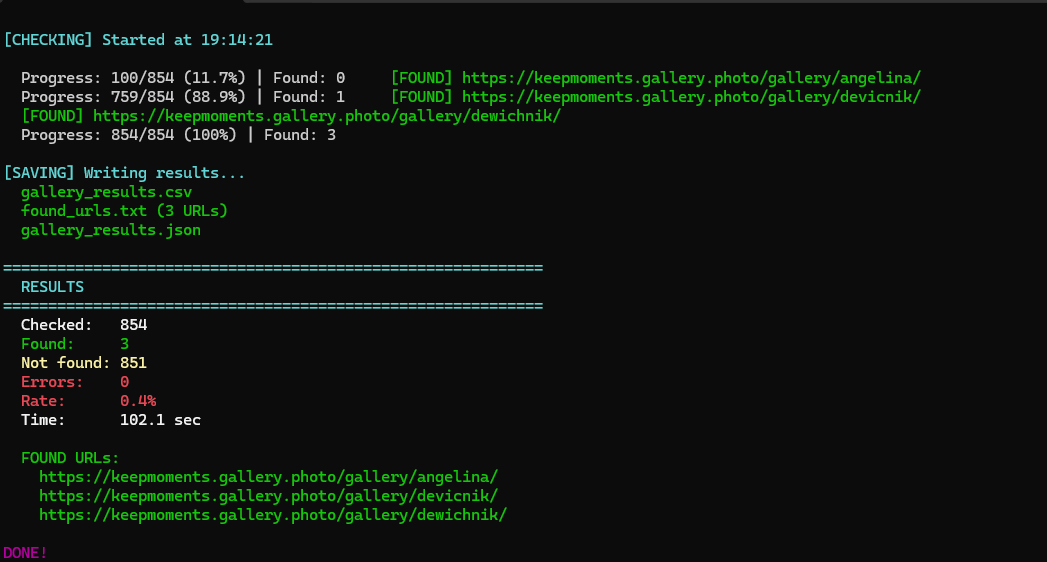Screen dimensions: 1047x562
Task: Click the green Found: 3 value
Action: tap(124, 344)
